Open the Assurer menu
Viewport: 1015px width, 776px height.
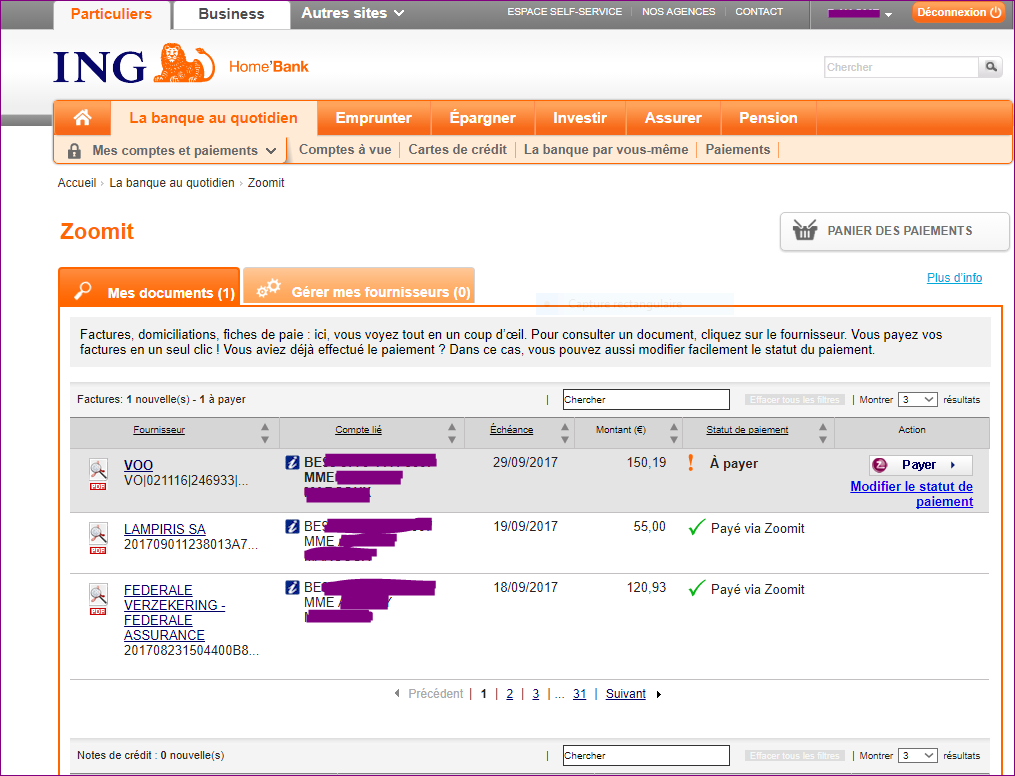tap(673, 118)
